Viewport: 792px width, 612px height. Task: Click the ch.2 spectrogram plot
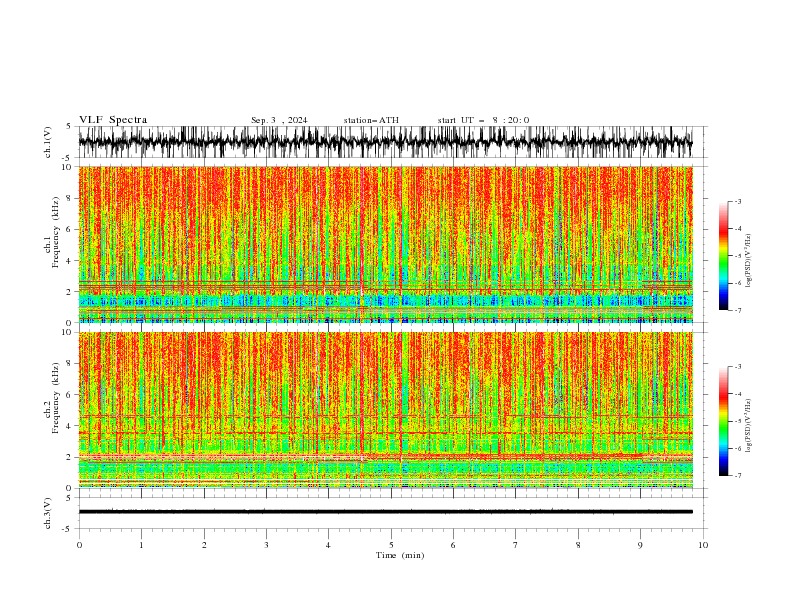(385, 410)
